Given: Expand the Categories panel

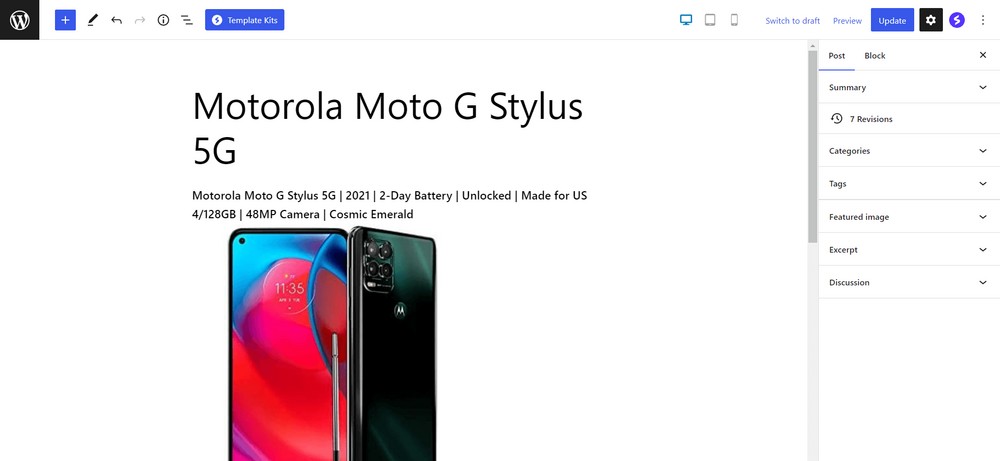Looking at the screenshot, I should [x=909, y=151].
